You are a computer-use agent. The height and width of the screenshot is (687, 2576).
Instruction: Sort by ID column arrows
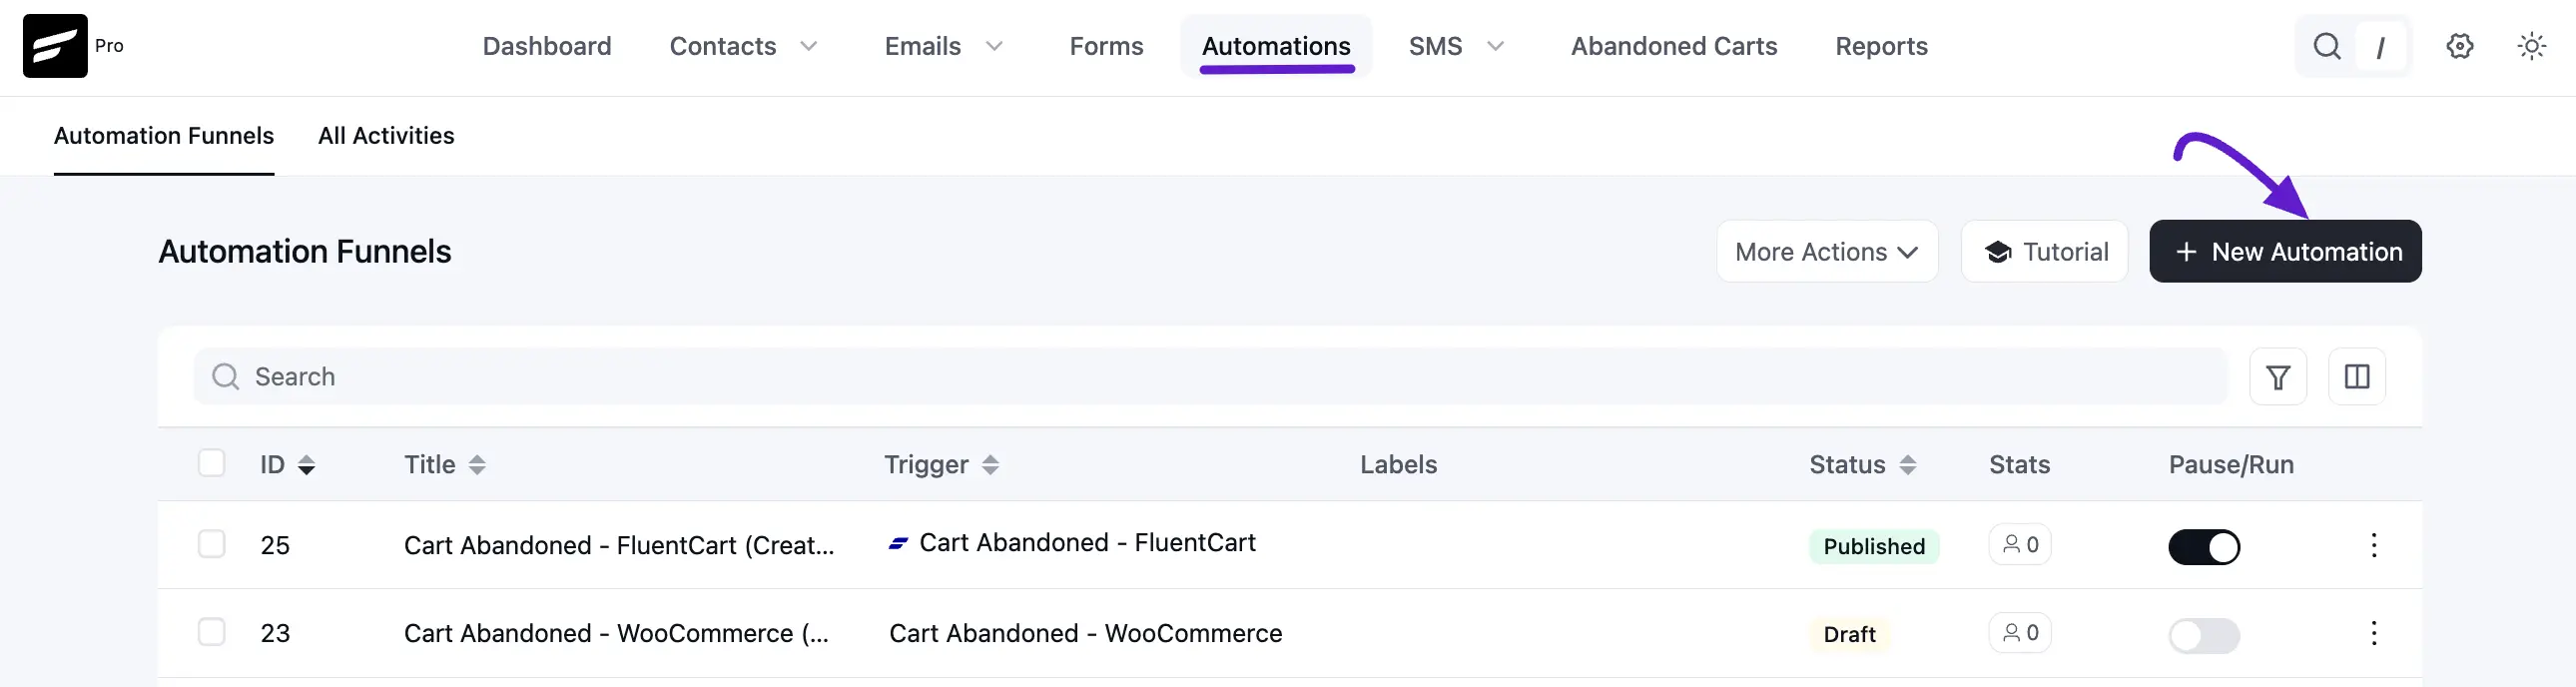point(307,465)
